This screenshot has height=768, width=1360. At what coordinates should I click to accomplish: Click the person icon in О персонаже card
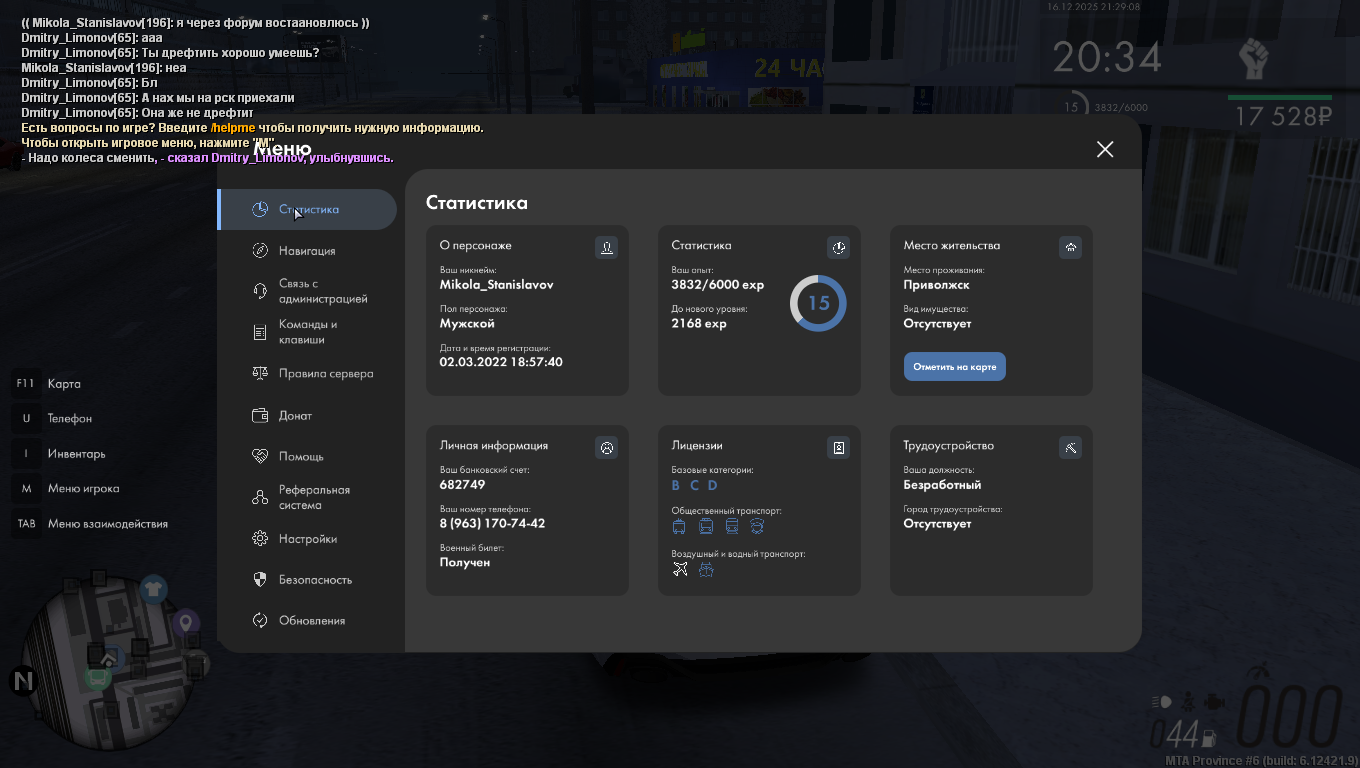tap(606, 247)
